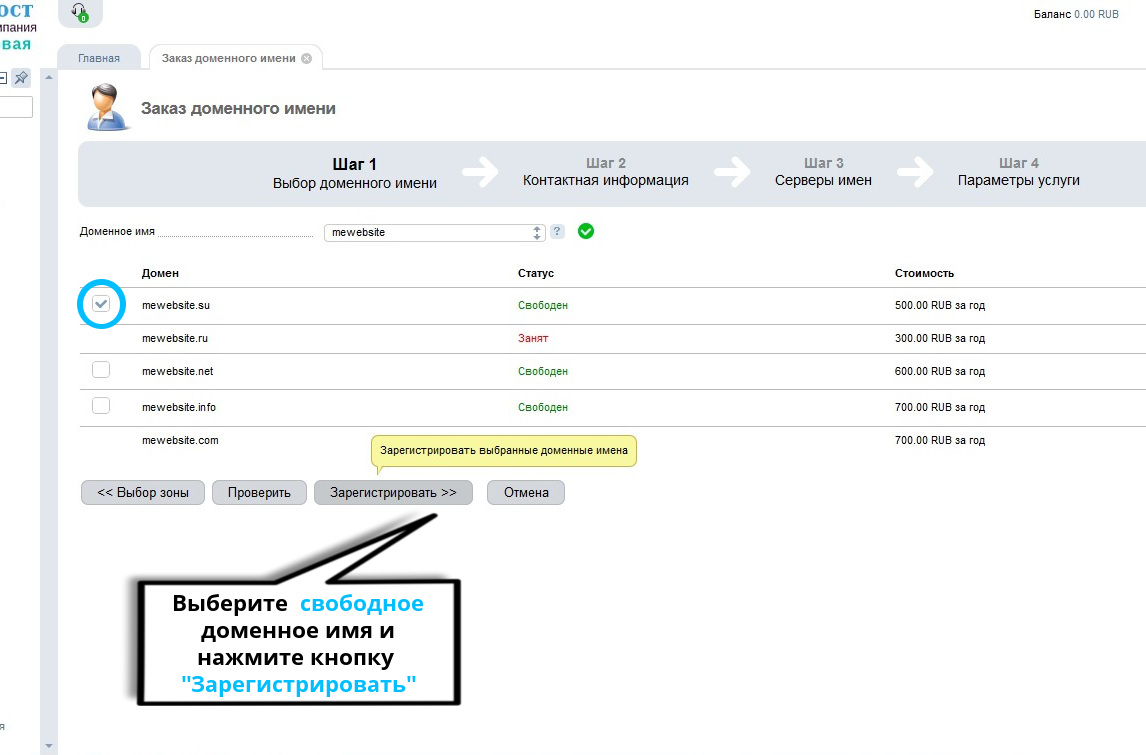1146x755 pixels.
Task: Click the Стоимость column header
Action: pyautogui.click(x=925, y=273)
